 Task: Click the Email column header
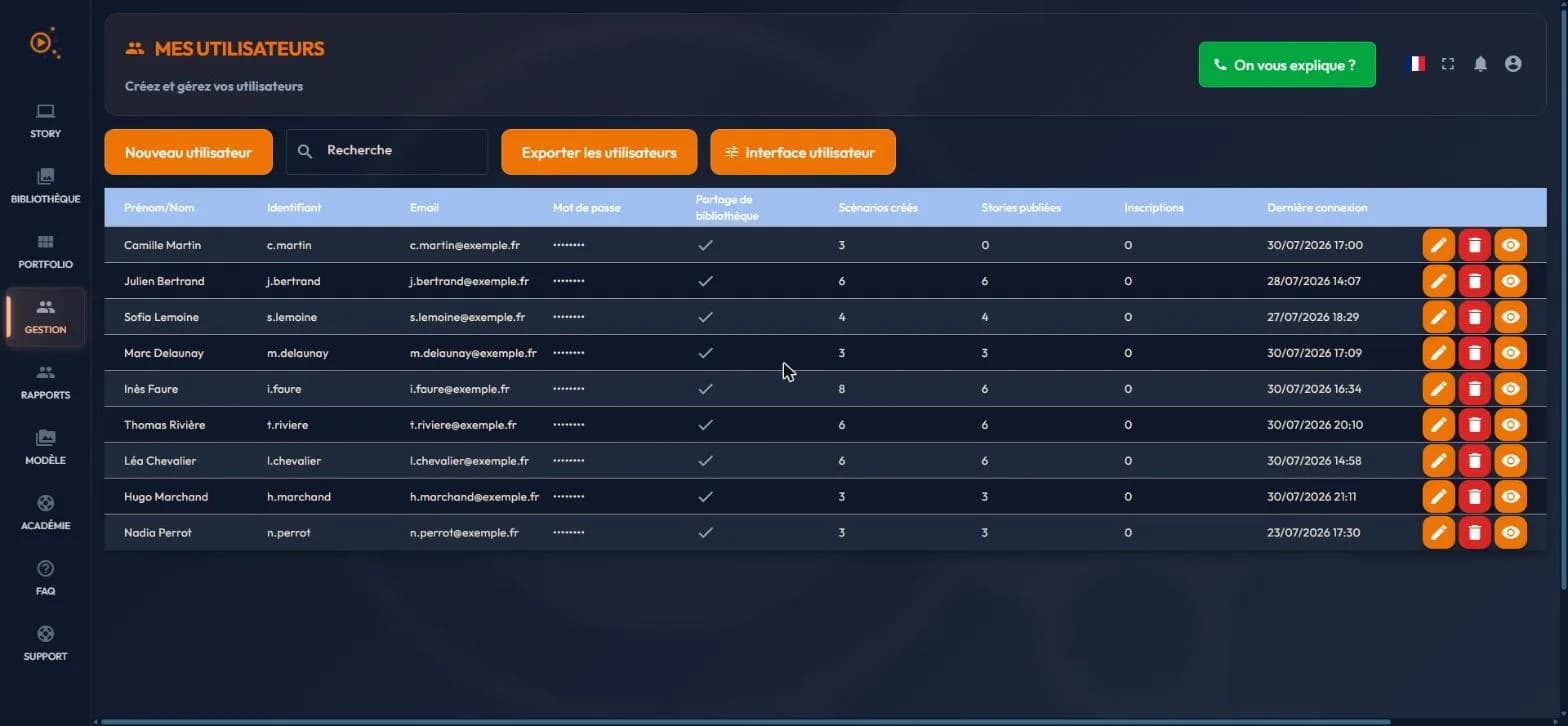[x=424, y=208]
